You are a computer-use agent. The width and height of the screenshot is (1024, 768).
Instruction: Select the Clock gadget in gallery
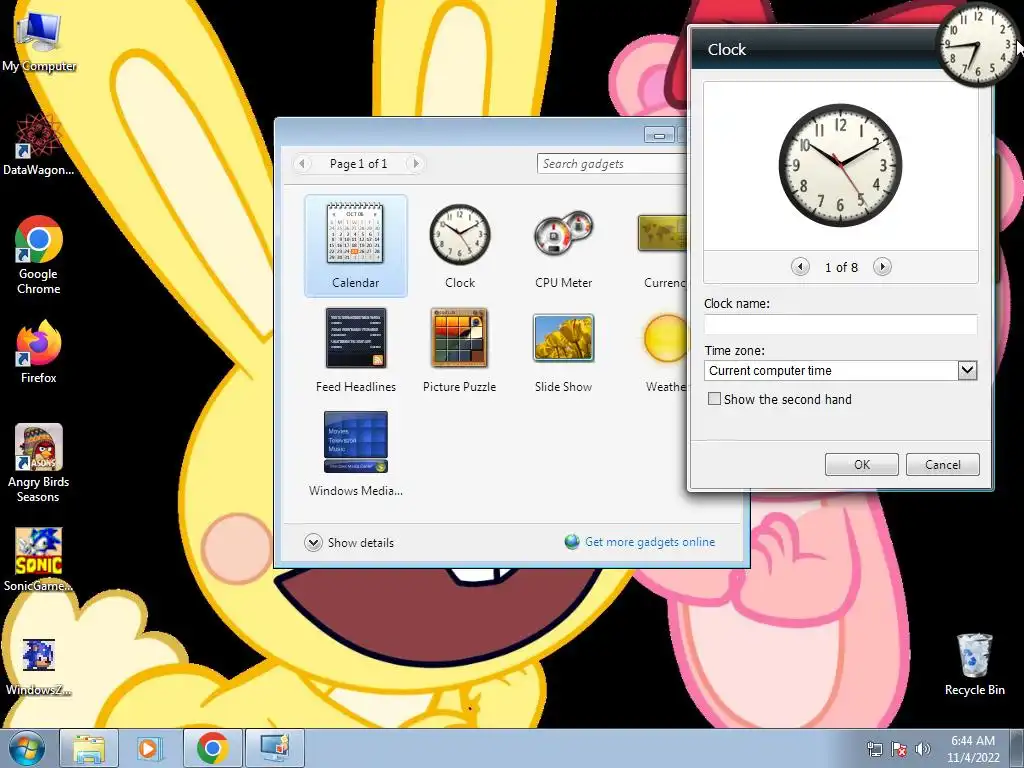tap(460, 246)
